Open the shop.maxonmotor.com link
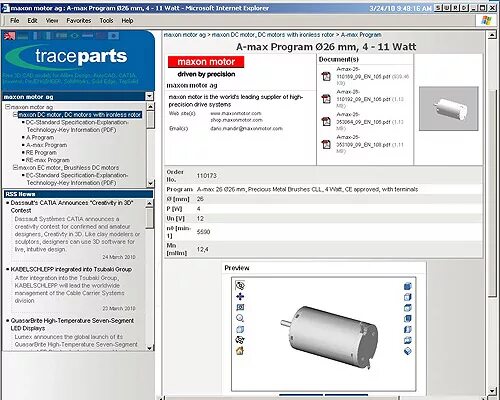This screenshot has height=400, width=500. point(236,120)
